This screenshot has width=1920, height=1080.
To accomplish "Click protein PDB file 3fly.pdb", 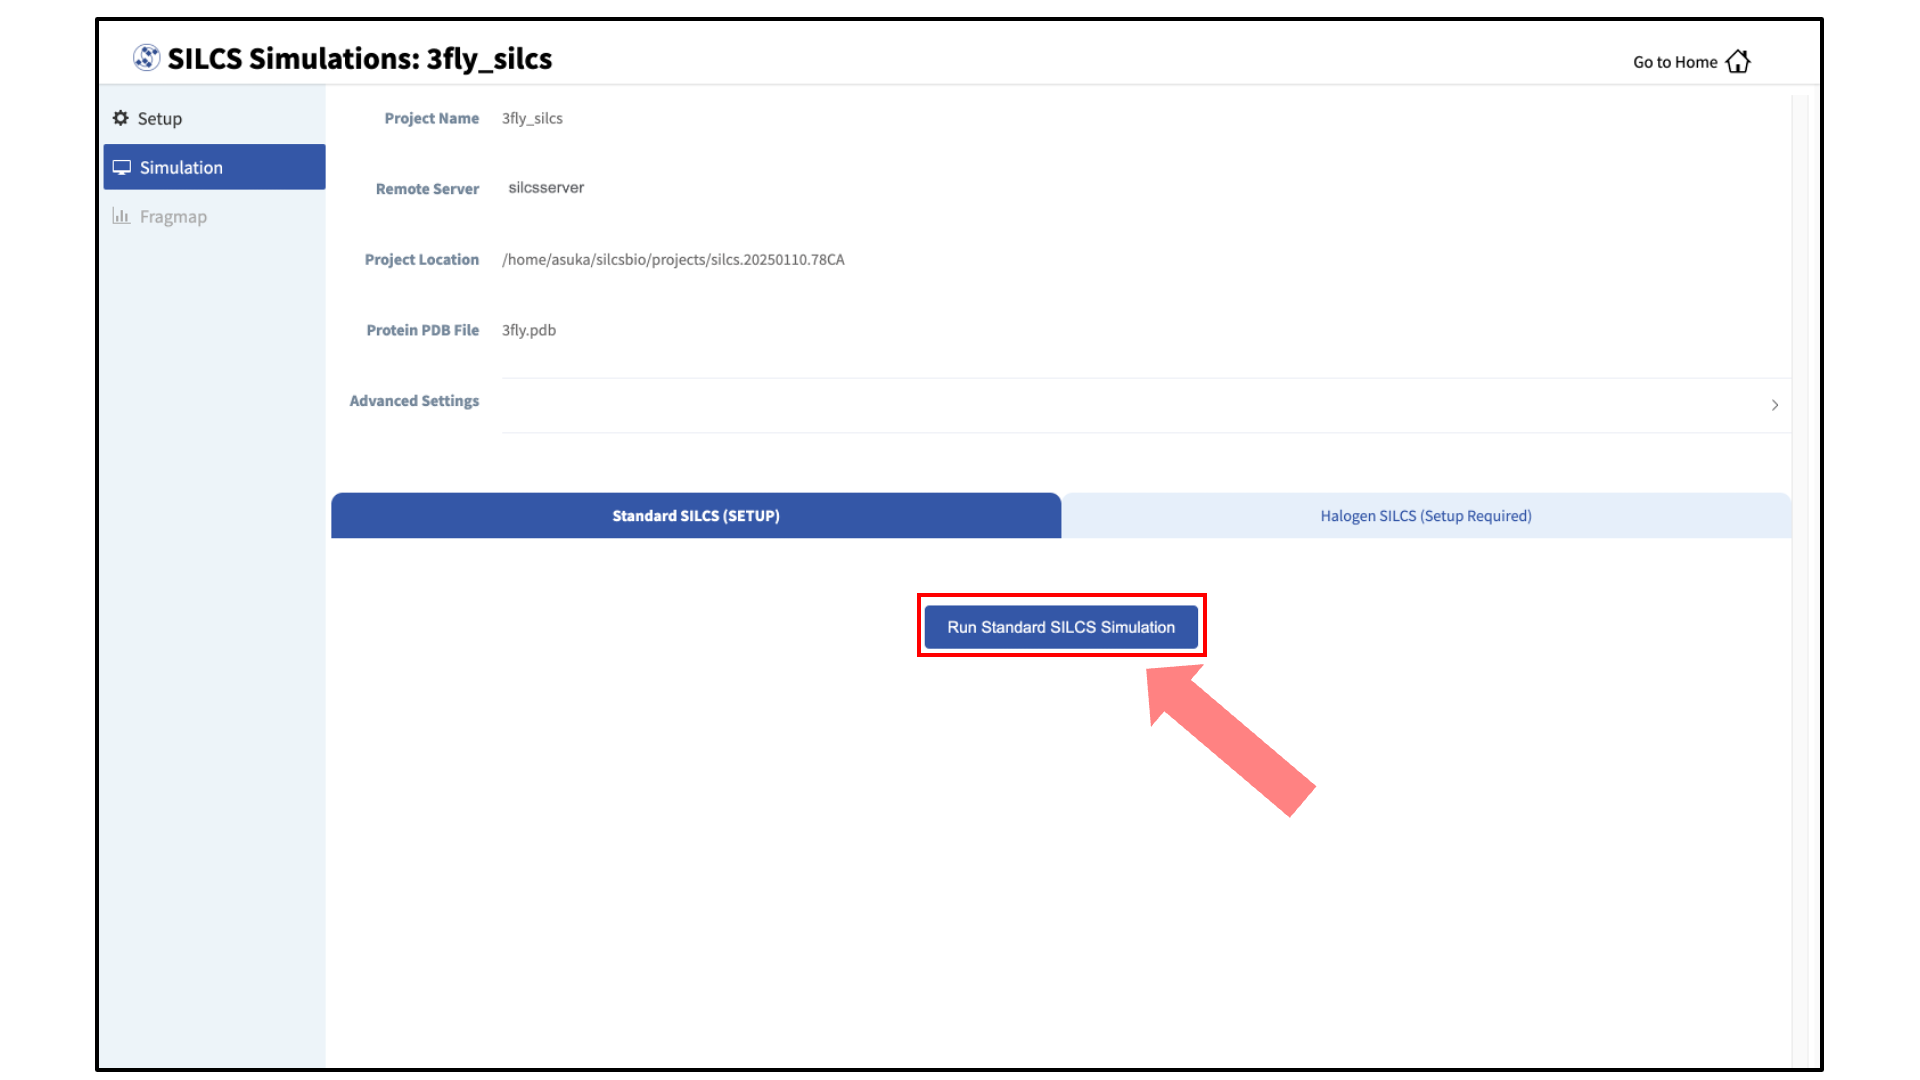I will pos(529,330).
